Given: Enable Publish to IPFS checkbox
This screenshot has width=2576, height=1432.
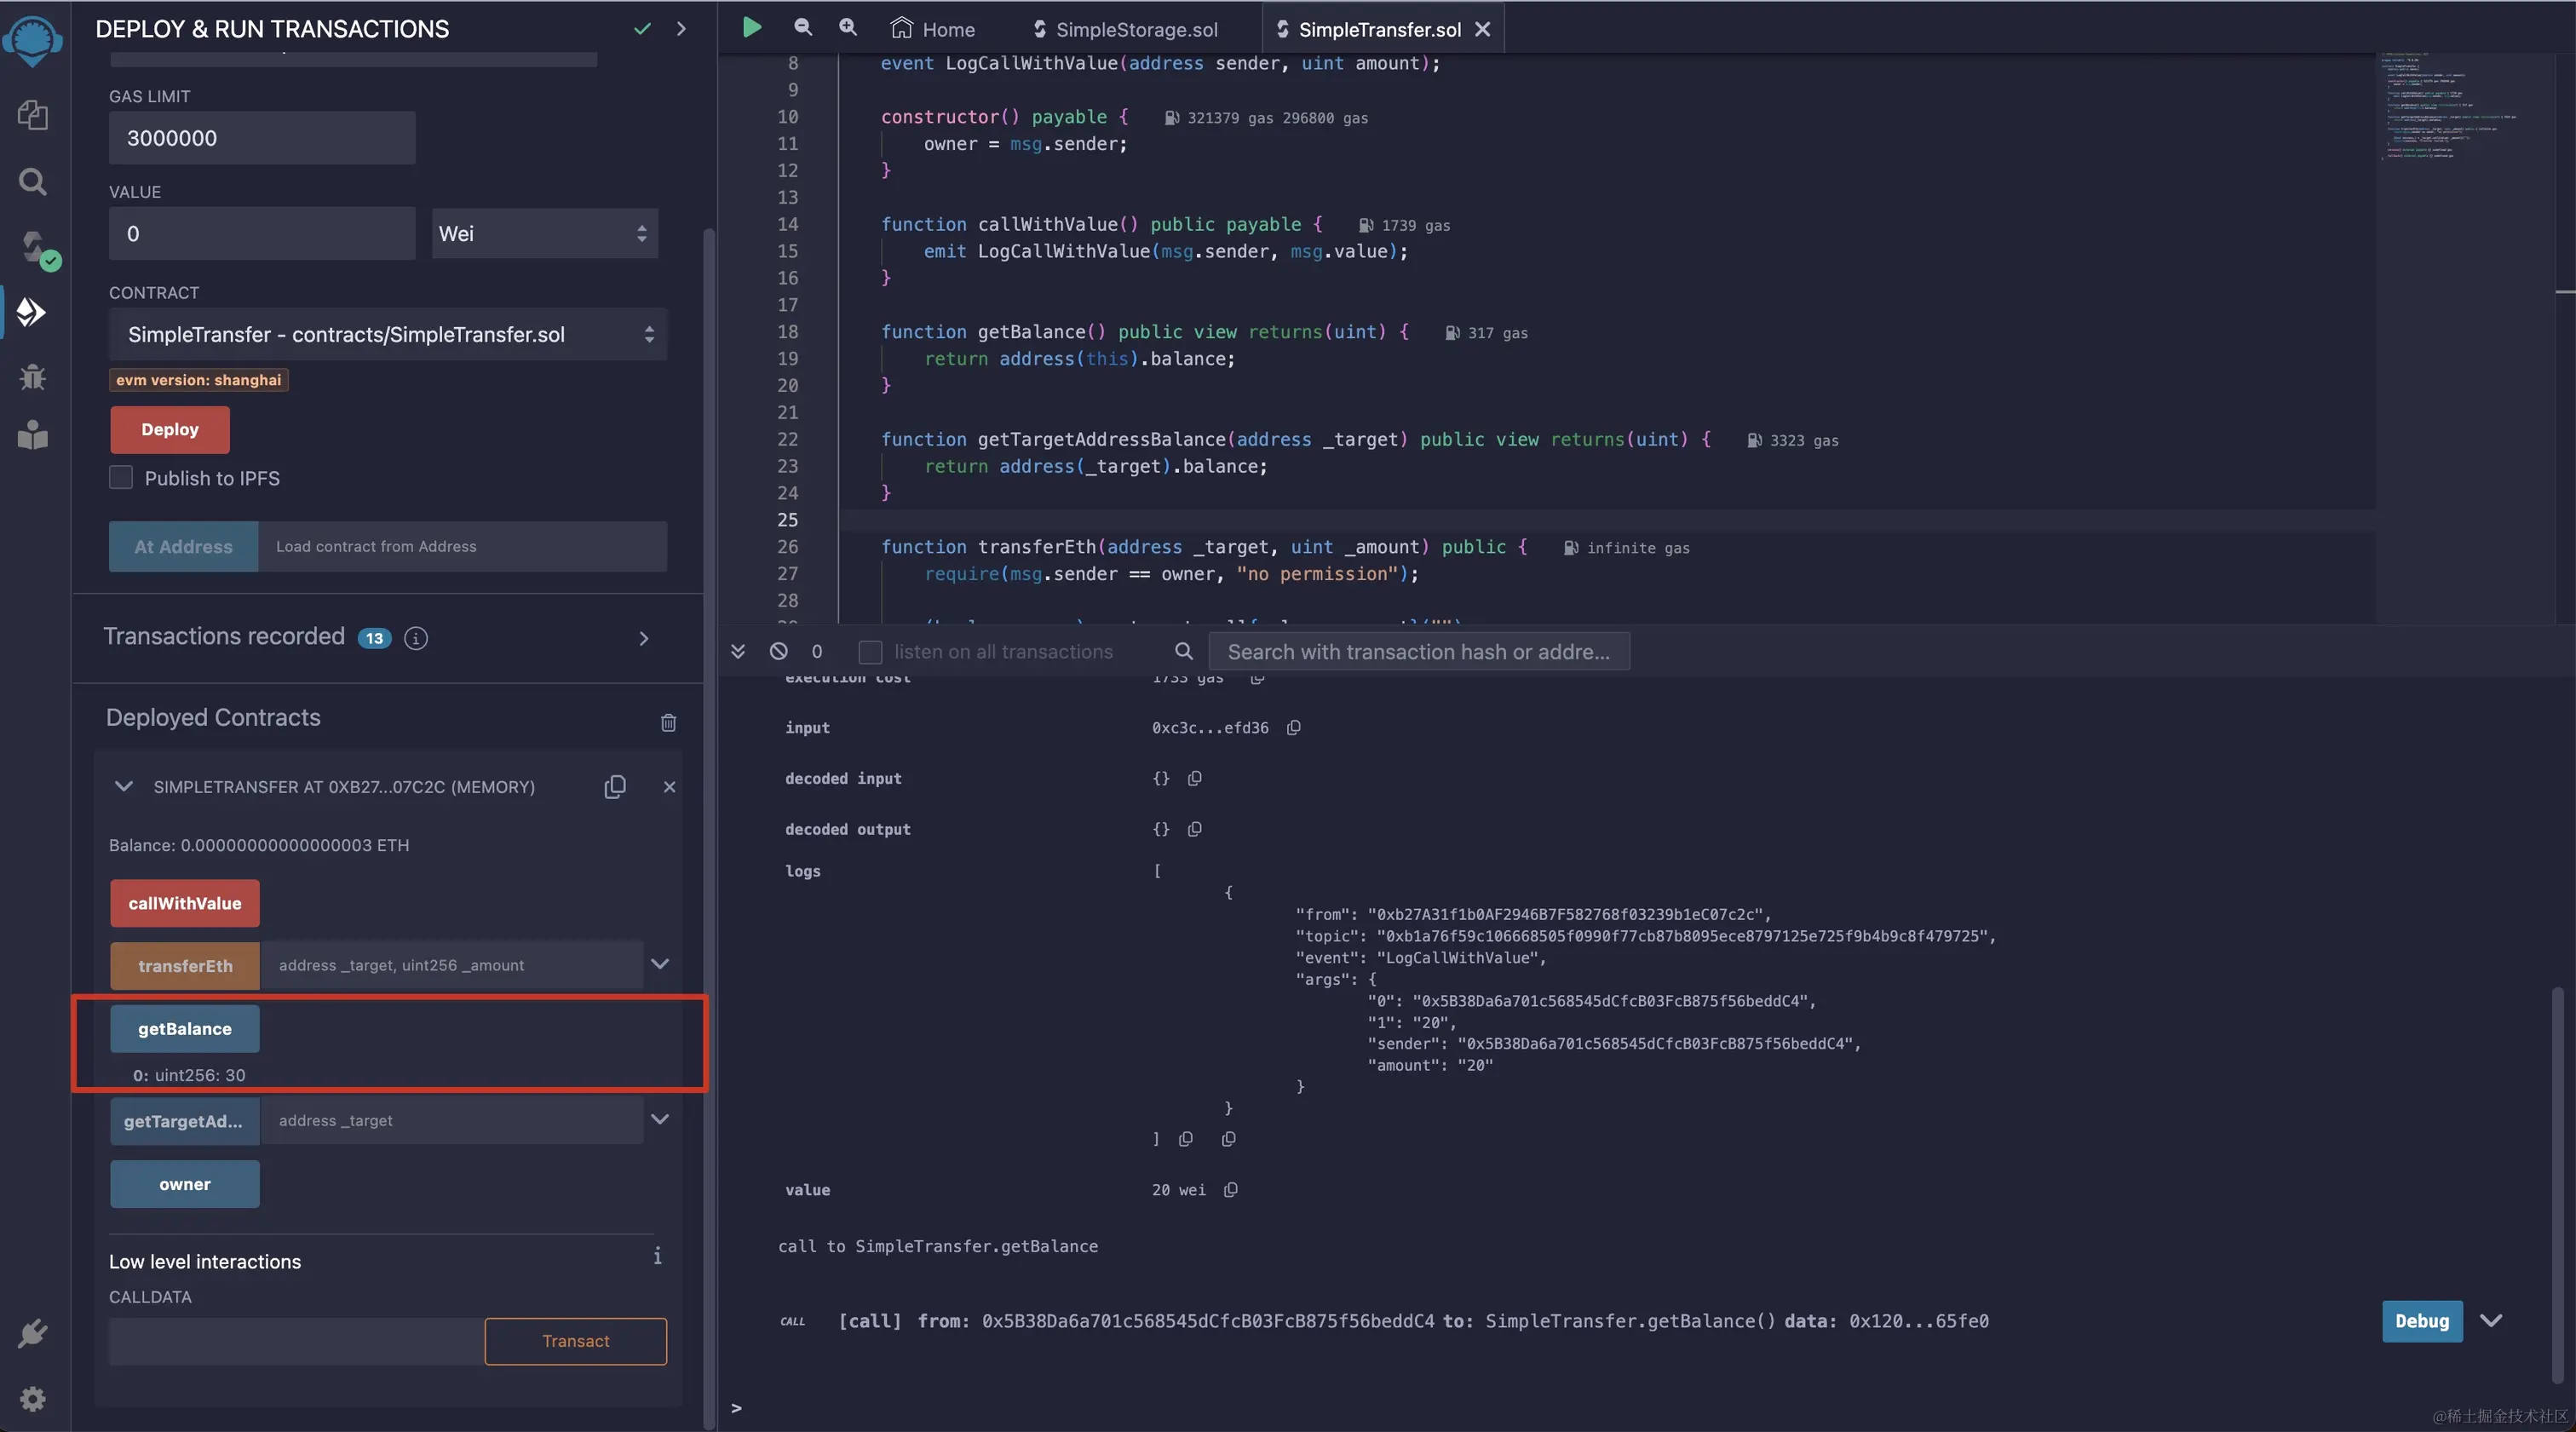Looking at the screenshot, I should tap(121, 478).
